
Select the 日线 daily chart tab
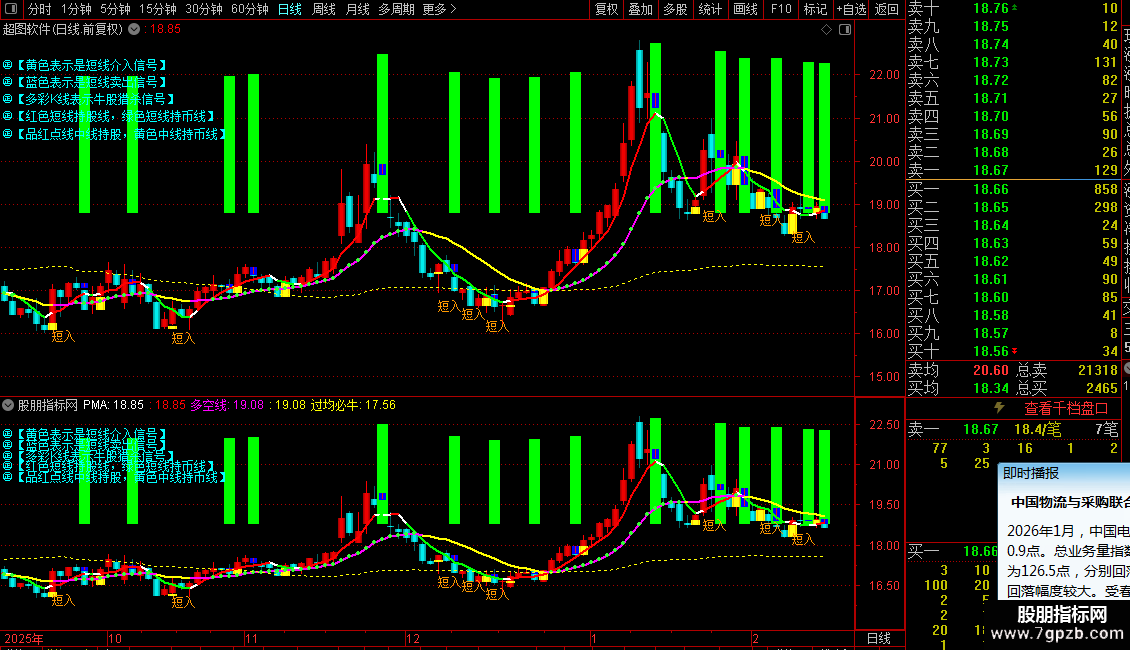290,9
